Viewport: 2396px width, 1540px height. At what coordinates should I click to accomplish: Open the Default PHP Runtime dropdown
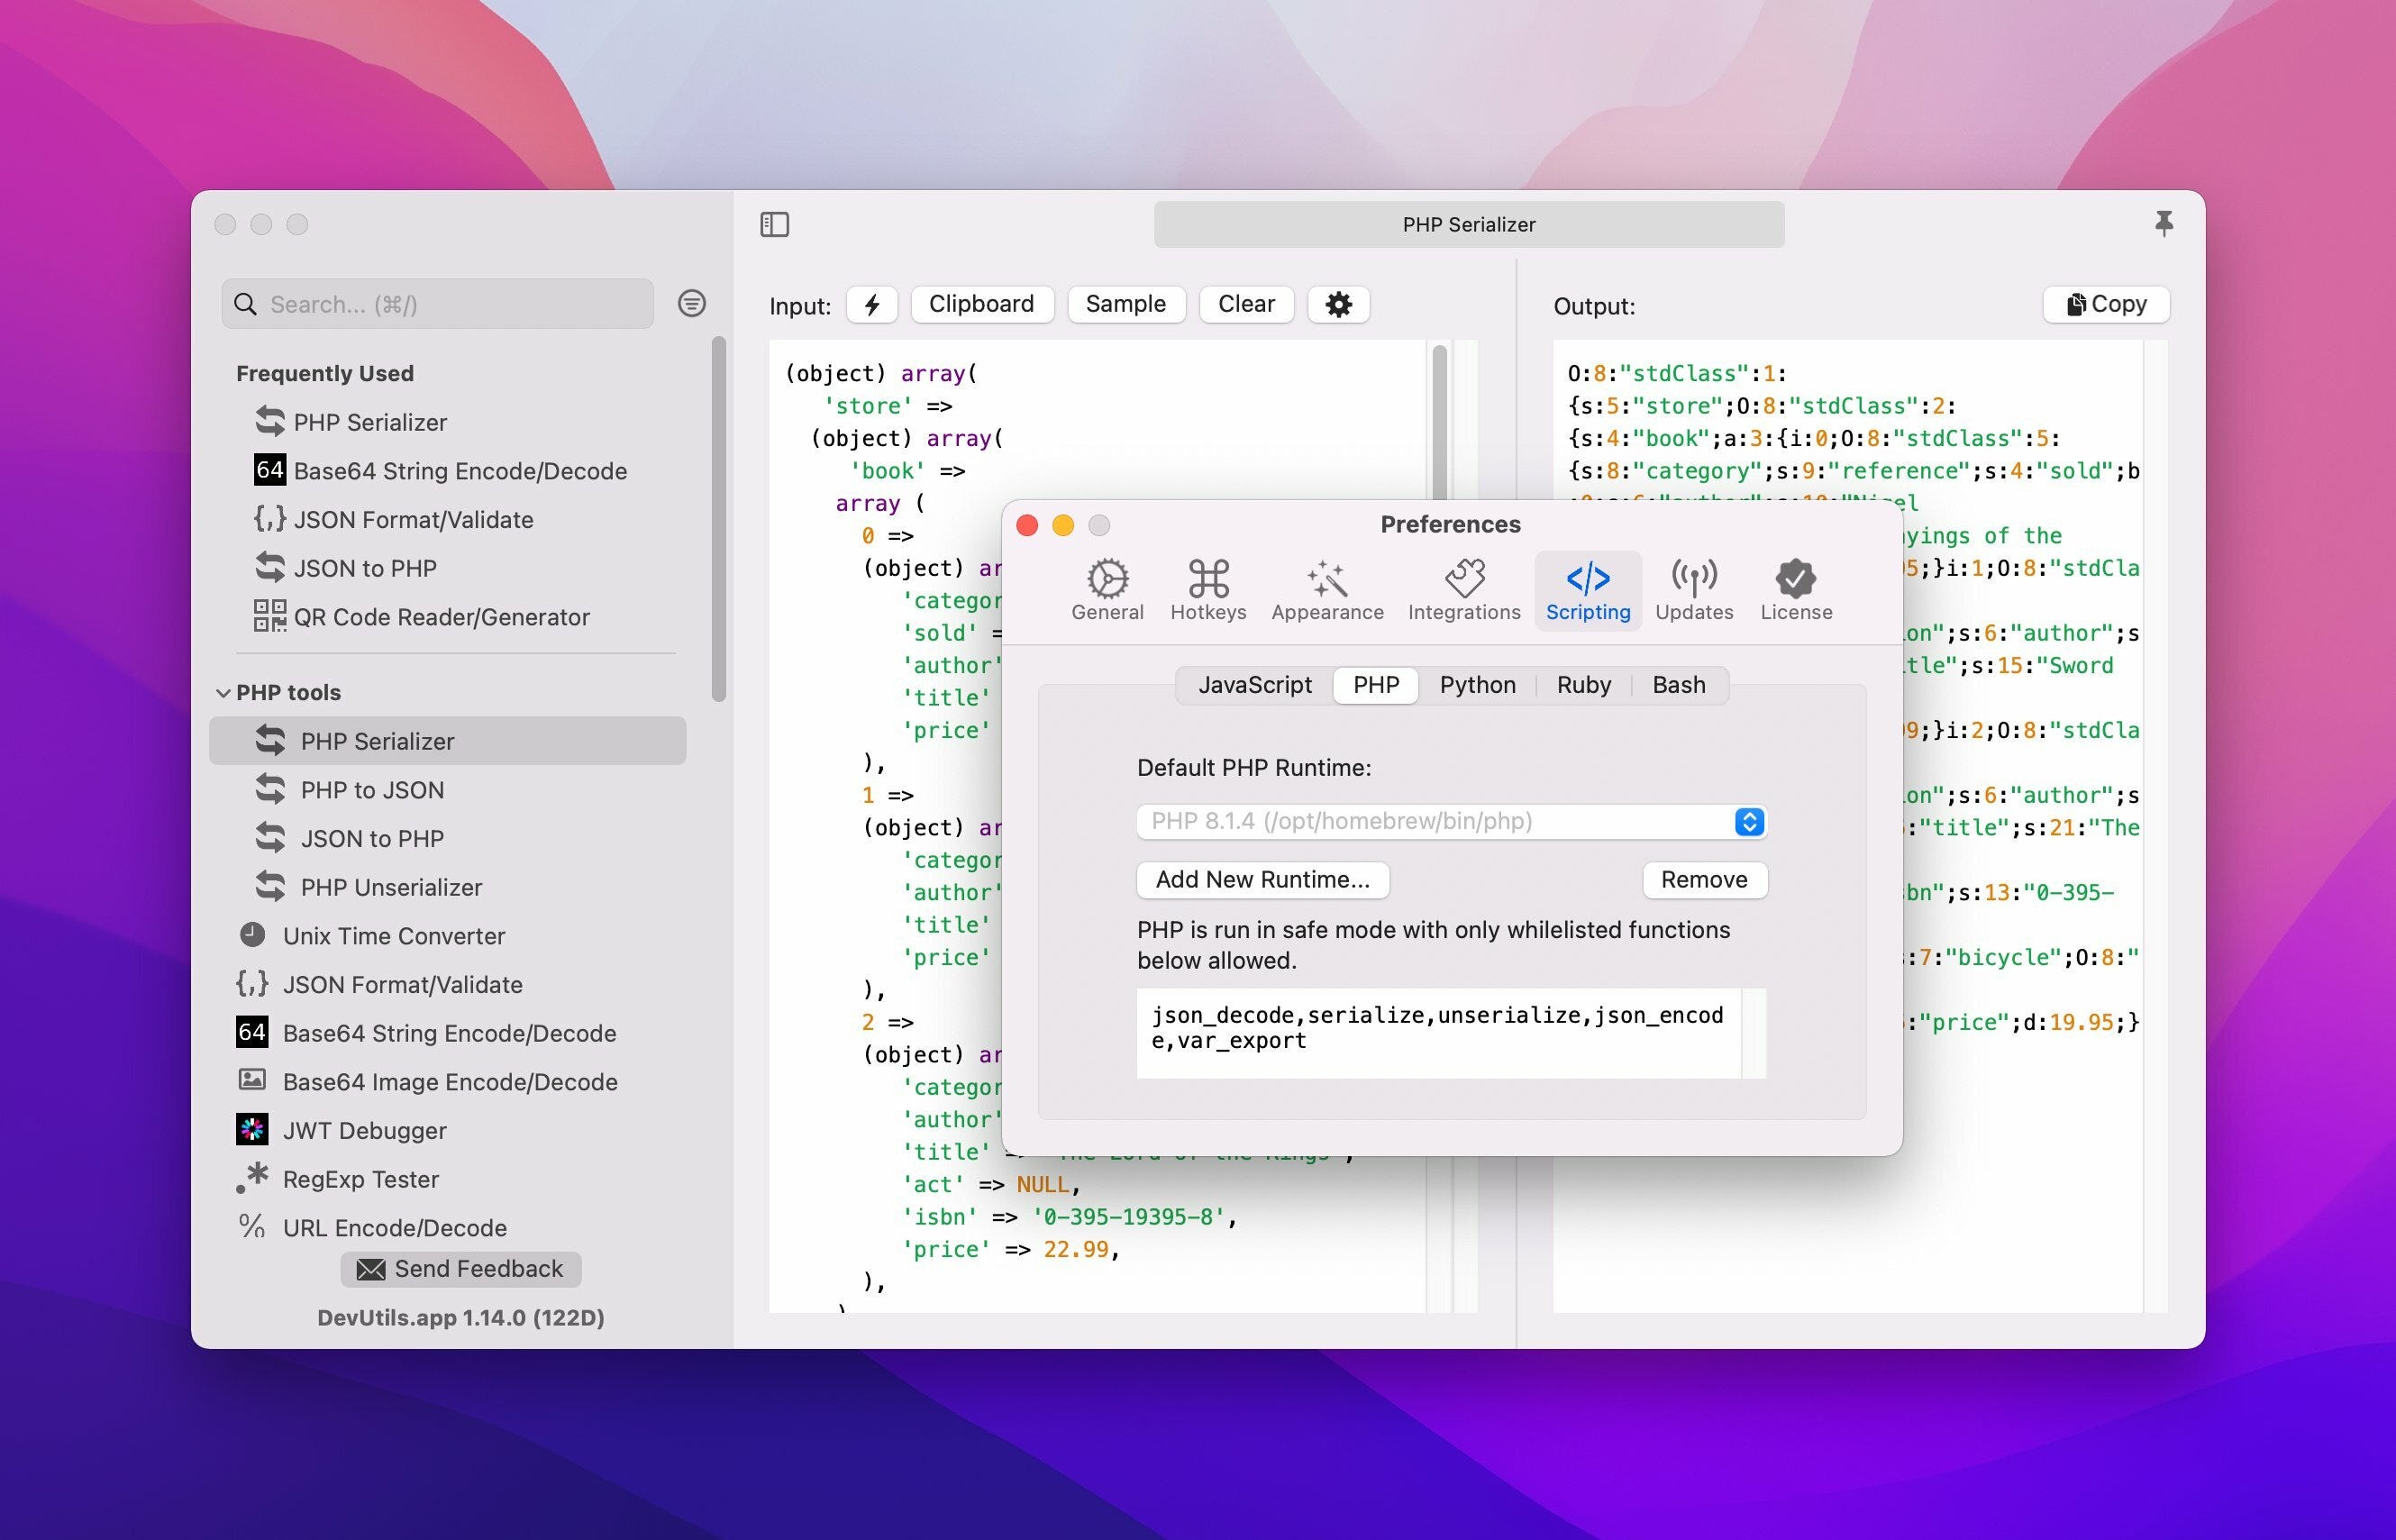click(1451, 822)
